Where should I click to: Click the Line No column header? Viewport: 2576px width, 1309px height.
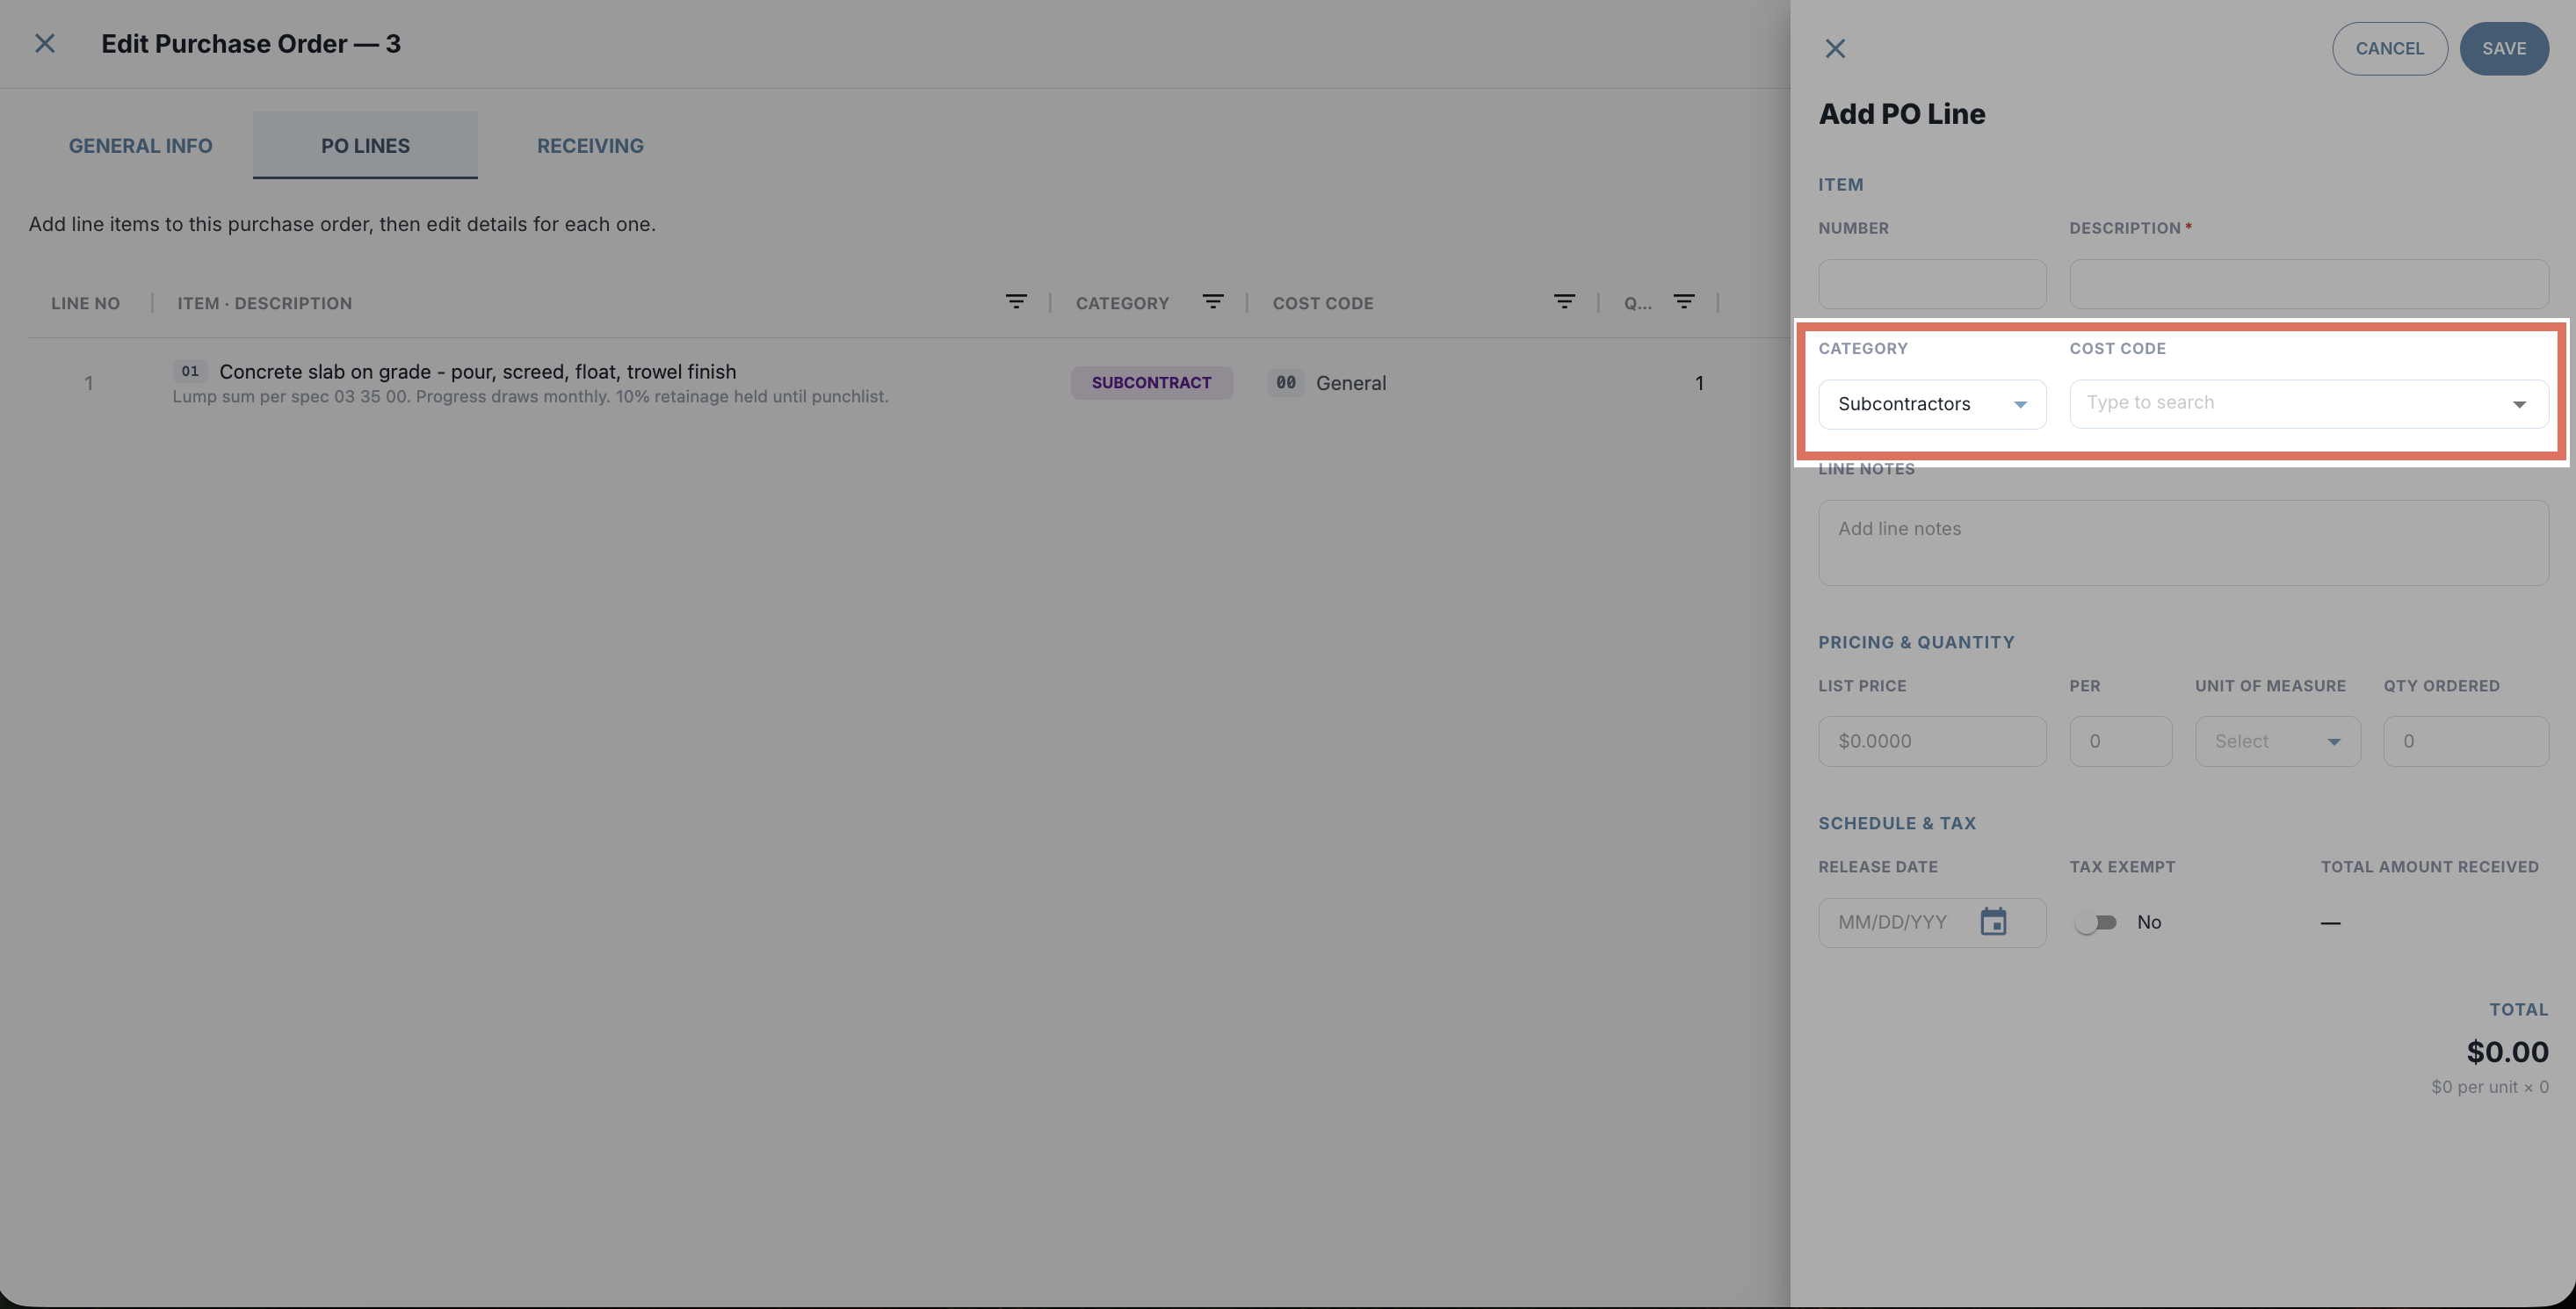tap(86, 303)
